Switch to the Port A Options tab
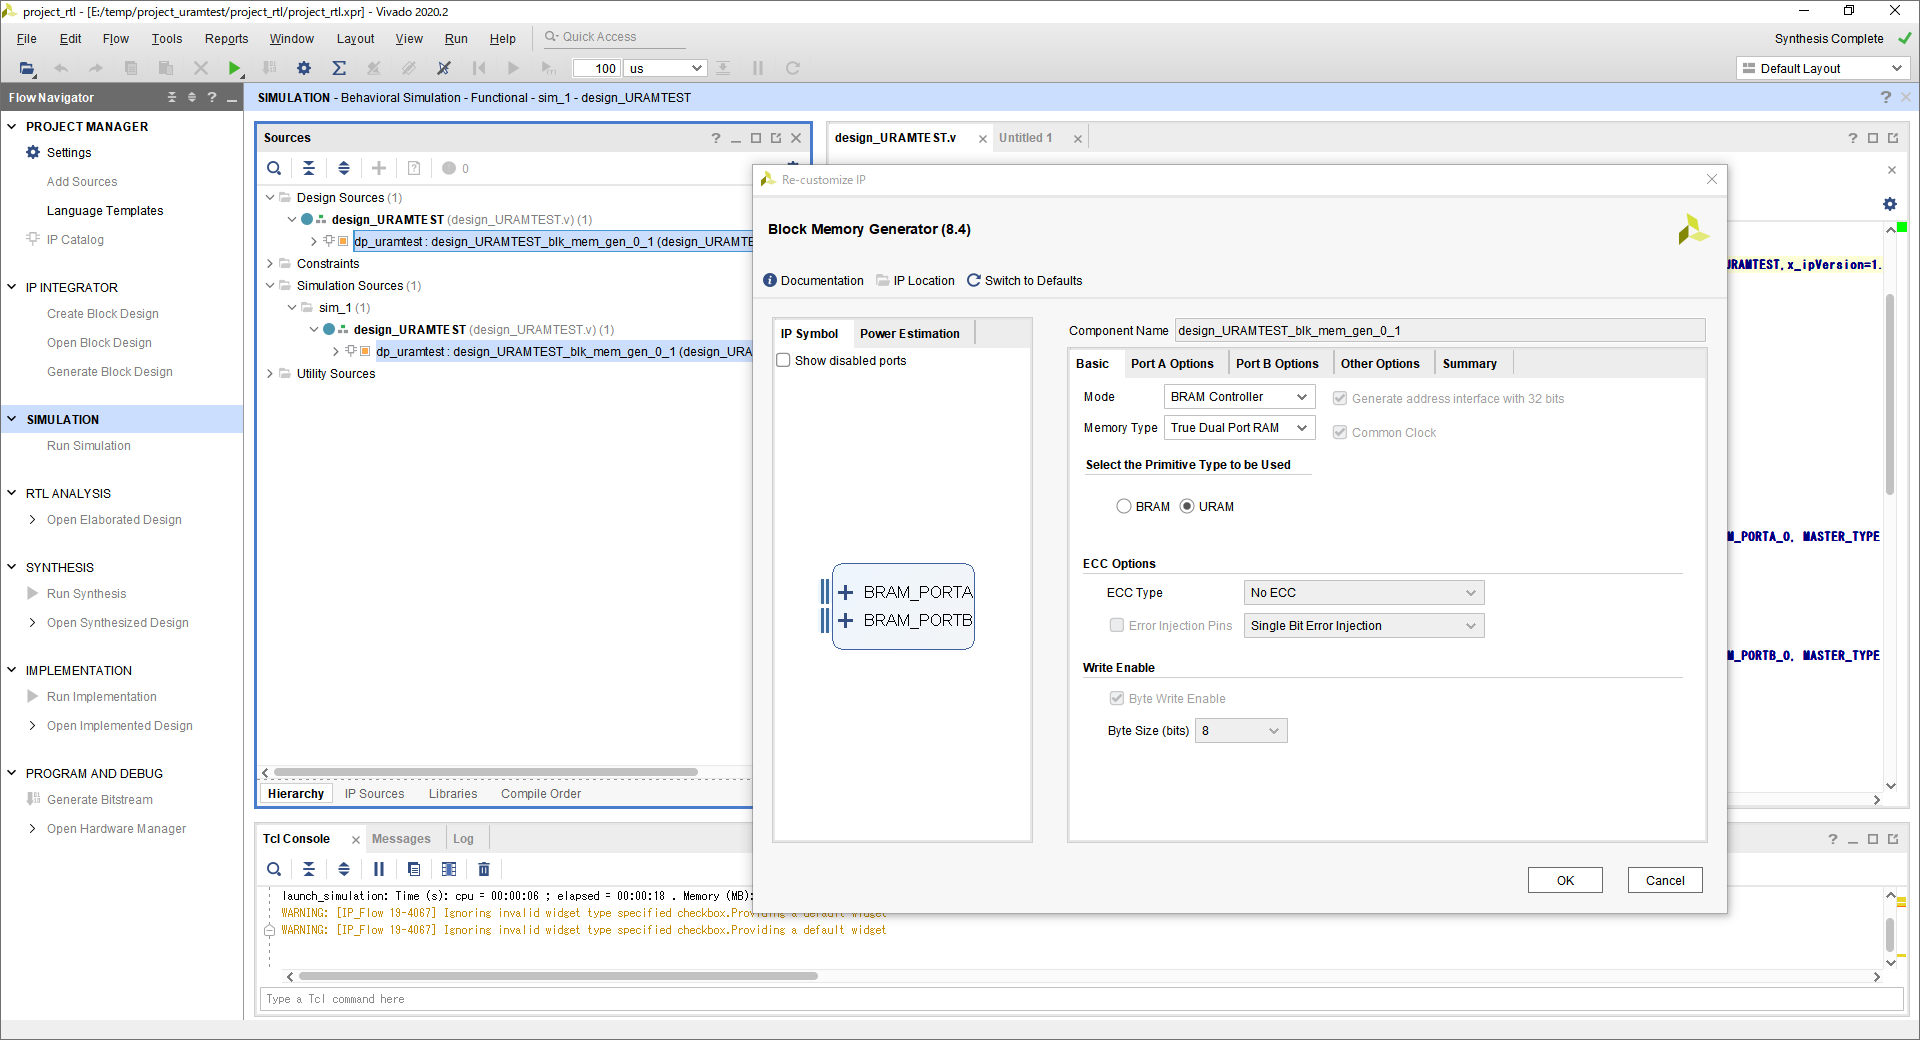Image resolution: width=1920 pixels, height=1040 pixels. click(1172, 364)
